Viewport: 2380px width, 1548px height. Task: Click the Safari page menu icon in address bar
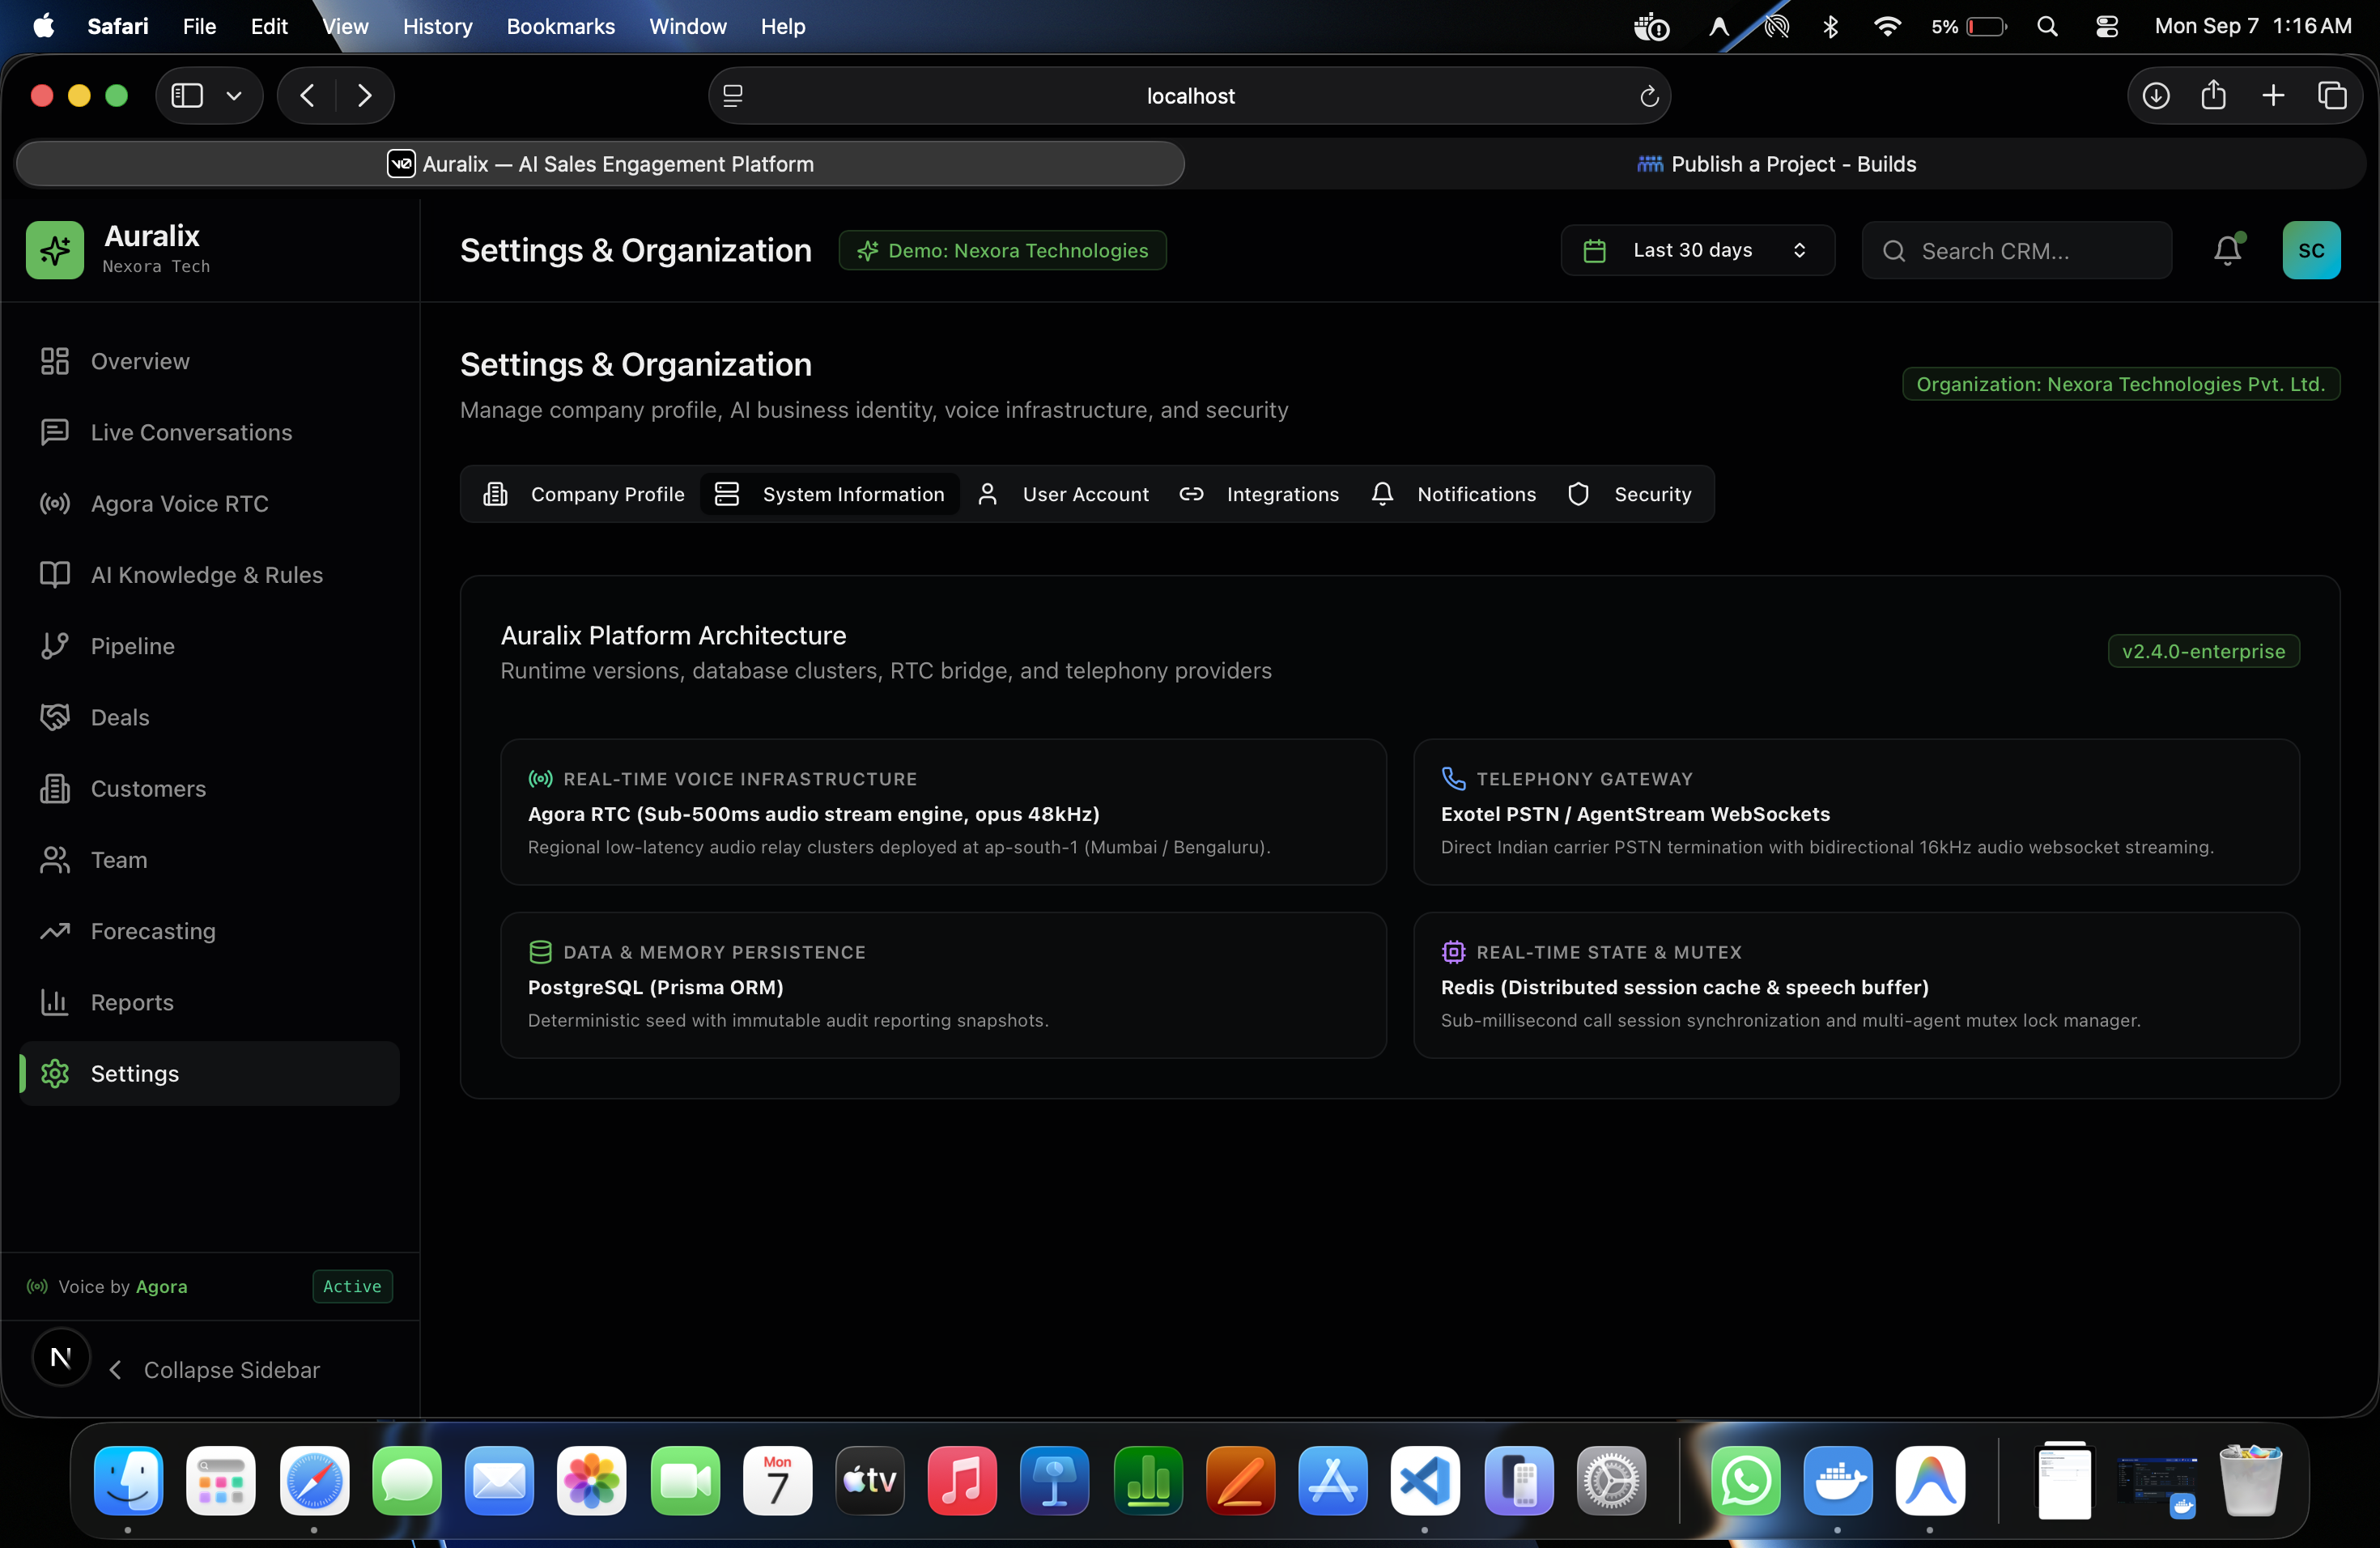[x=733, y=96]
